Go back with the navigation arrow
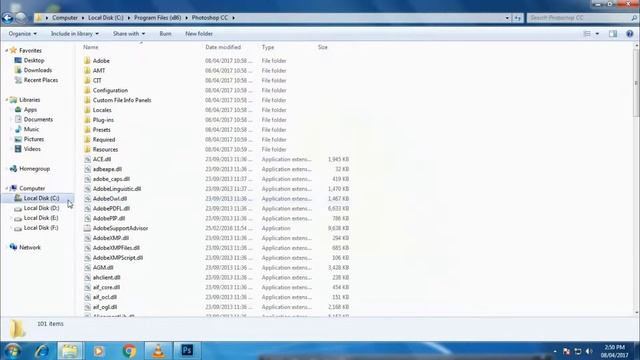Viewport: 640px width, 360px height. coord(7,18)
